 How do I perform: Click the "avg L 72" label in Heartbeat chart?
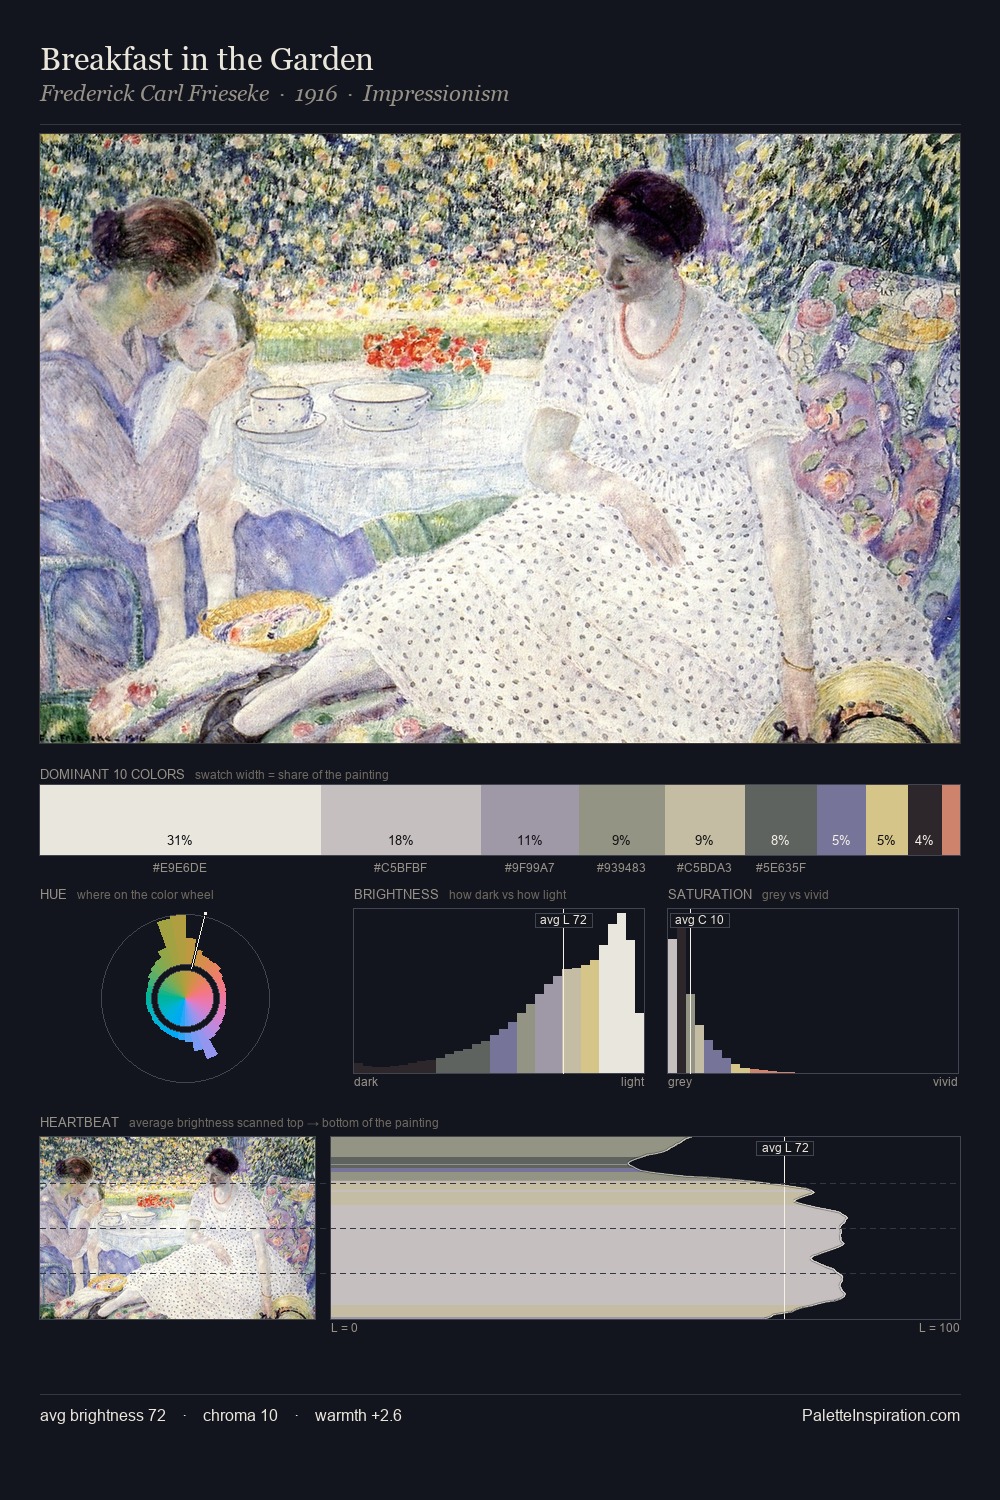785,1148
